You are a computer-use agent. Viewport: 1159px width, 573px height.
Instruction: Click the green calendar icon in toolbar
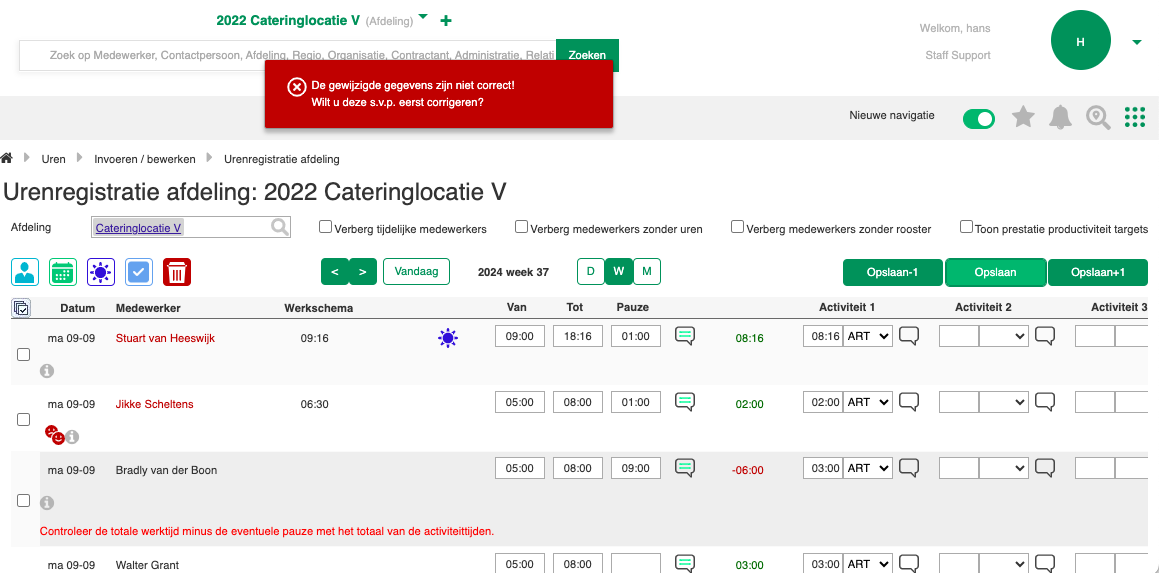pos(63,272)
